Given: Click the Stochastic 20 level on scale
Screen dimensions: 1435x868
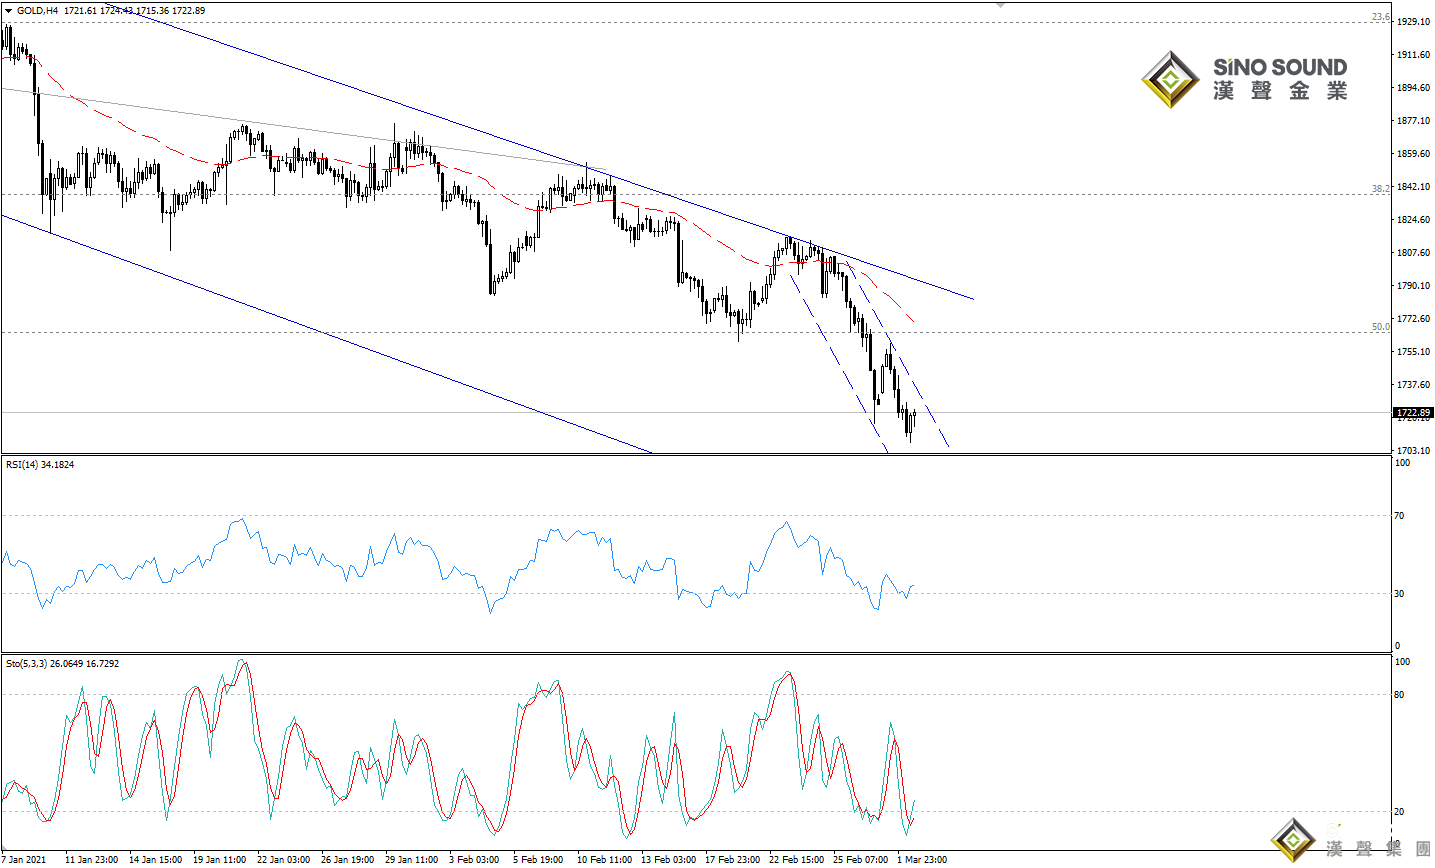Looking at the screenshot, I should click(x=1400, y=812).
